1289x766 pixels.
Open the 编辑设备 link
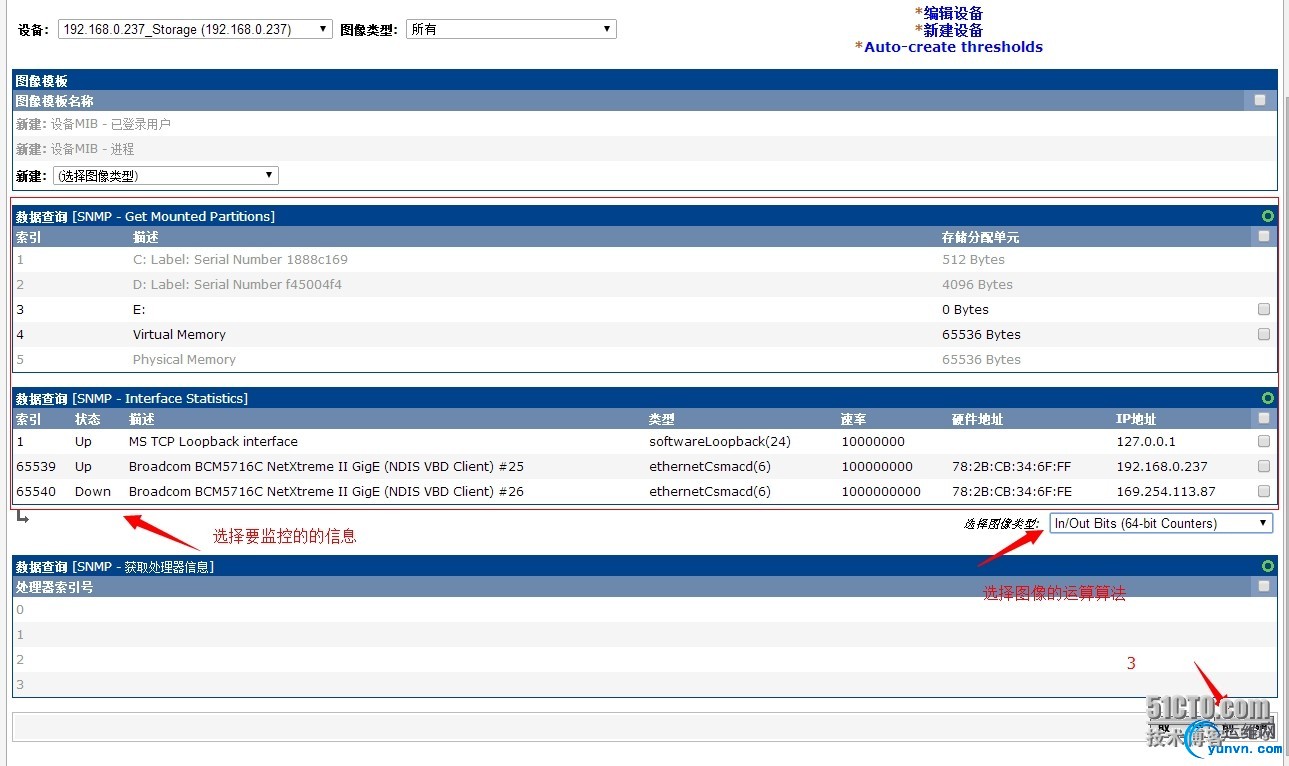click(953, 13)
